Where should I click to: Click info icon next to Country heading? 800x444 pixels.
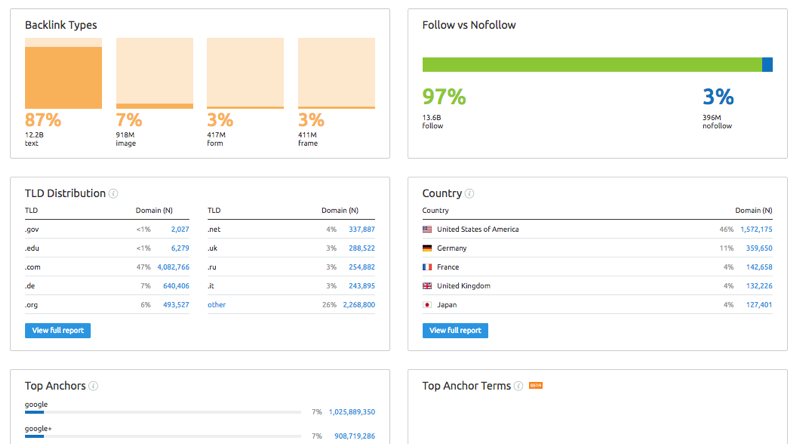pos(470,194)
